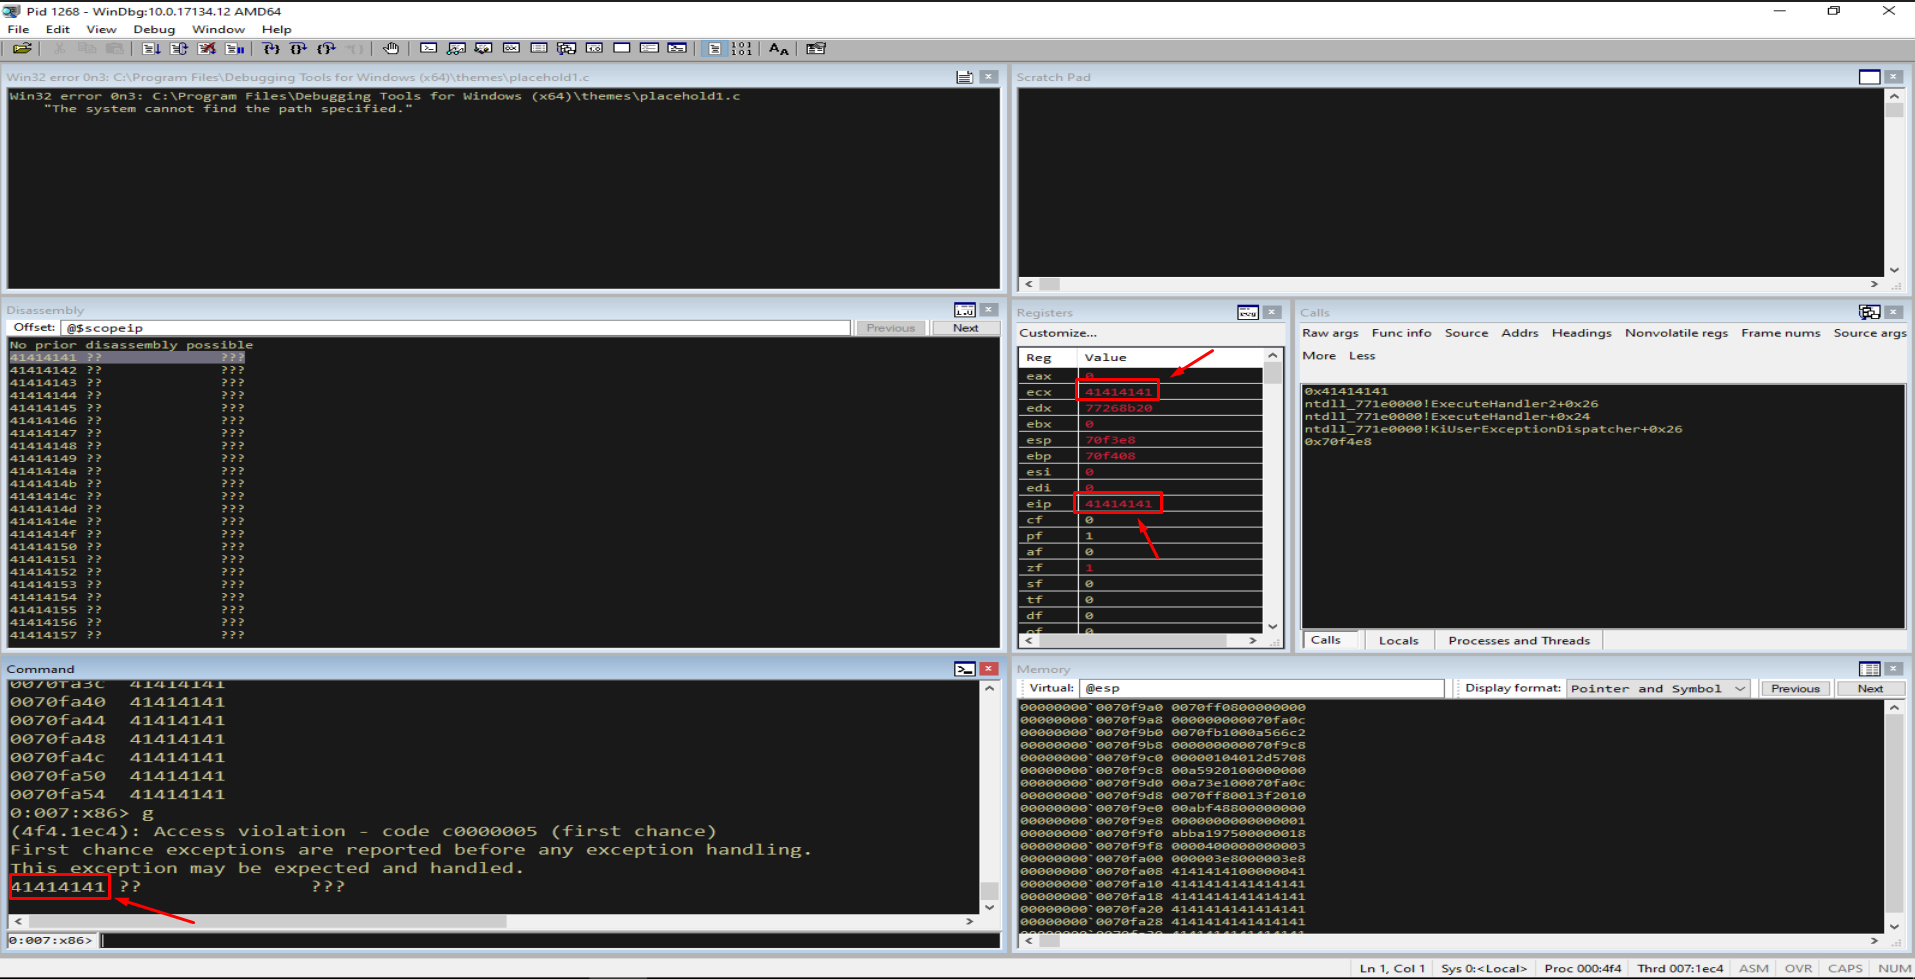Open the Registers window toolbar icon
This screenshot has height=979, width=1915.
[x=511, y=48]
